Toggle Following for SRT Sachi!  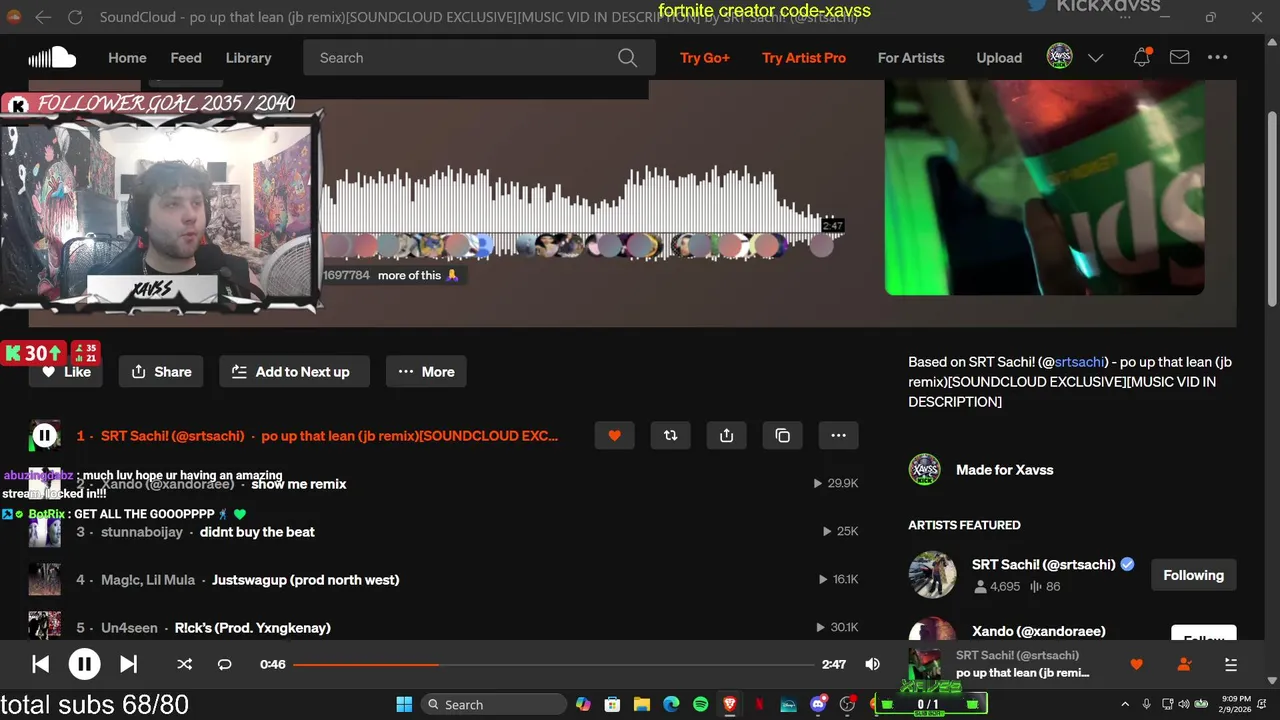(x=1193, y=575)
